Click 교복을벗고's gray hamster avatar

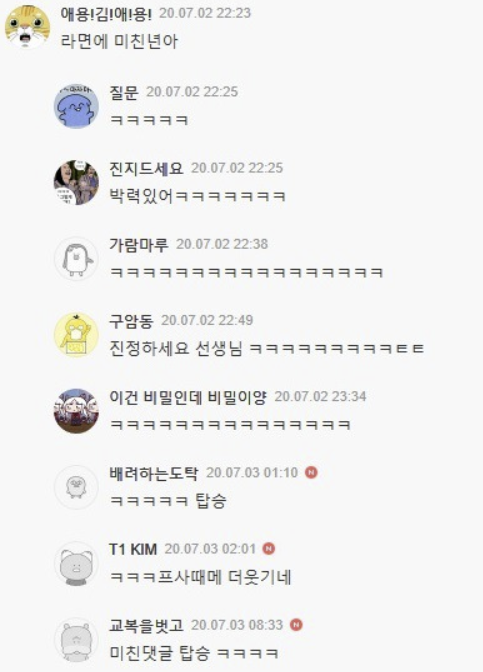pyautogui.click(x=76, y=640)
